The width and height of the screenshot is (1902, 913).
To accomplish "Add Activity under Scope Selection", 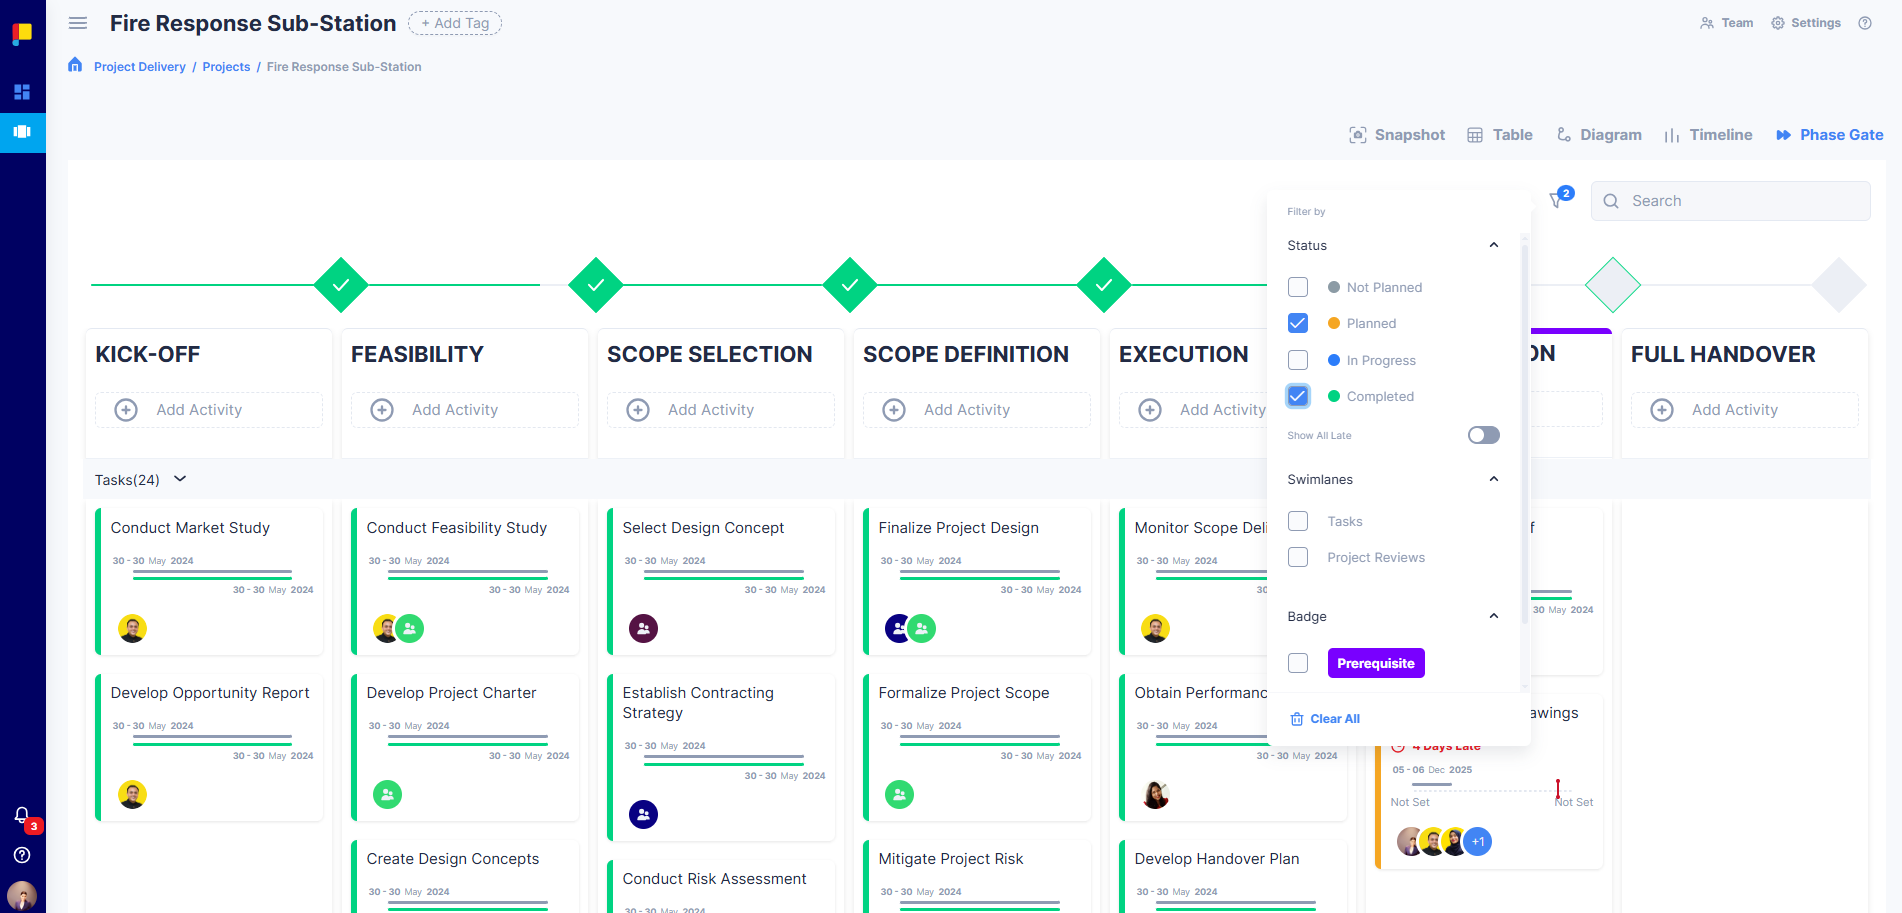I will pyautogui.click(x=721, y=410).
